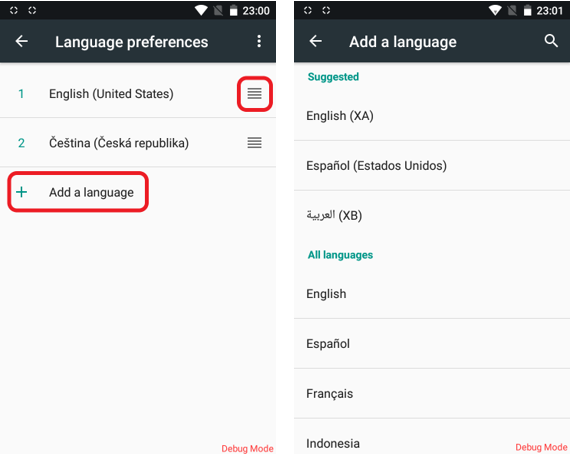Select Čeština (Česká republika) entry
The image size is (571, 454).
point(138,143)
